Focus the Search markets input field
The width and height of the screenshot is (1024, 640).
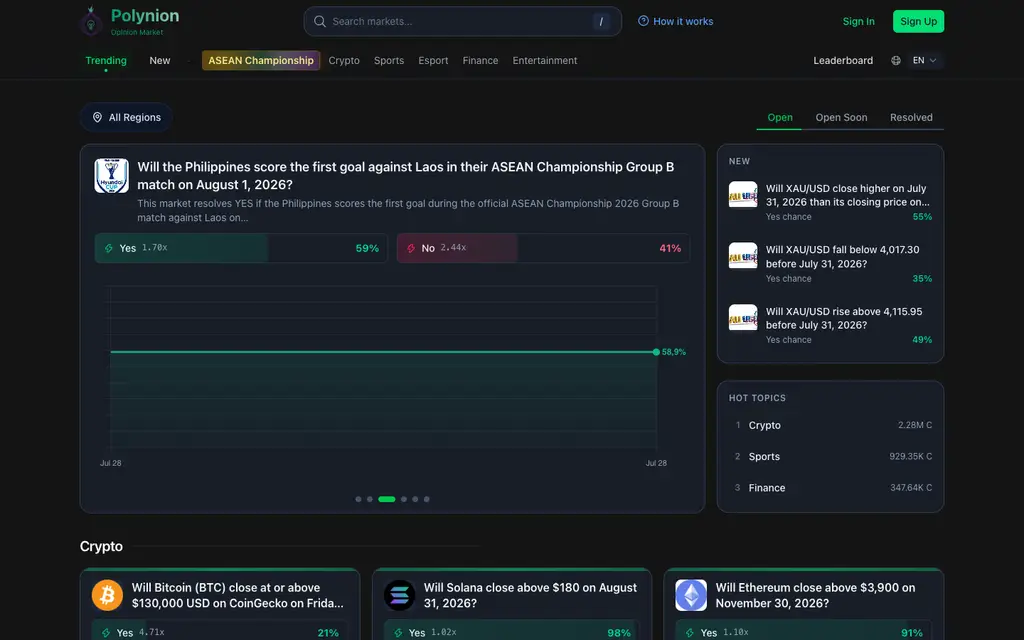click(462, 22)
